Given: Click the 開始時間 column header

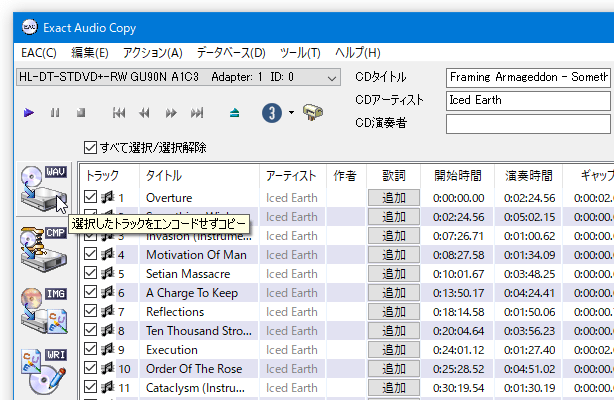Looking at the screenshot, I should (457, 176).
